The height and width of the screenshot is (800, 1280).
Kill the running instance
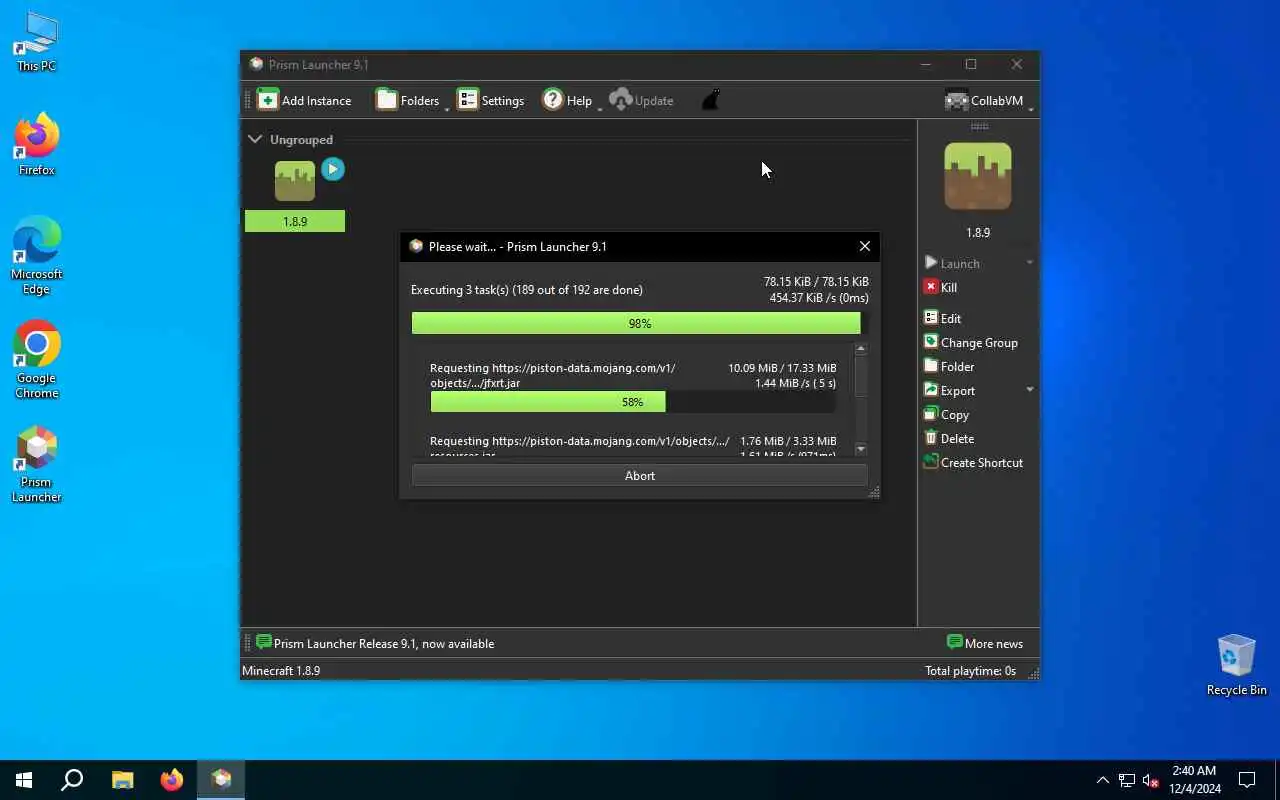[x=941, y=287]
